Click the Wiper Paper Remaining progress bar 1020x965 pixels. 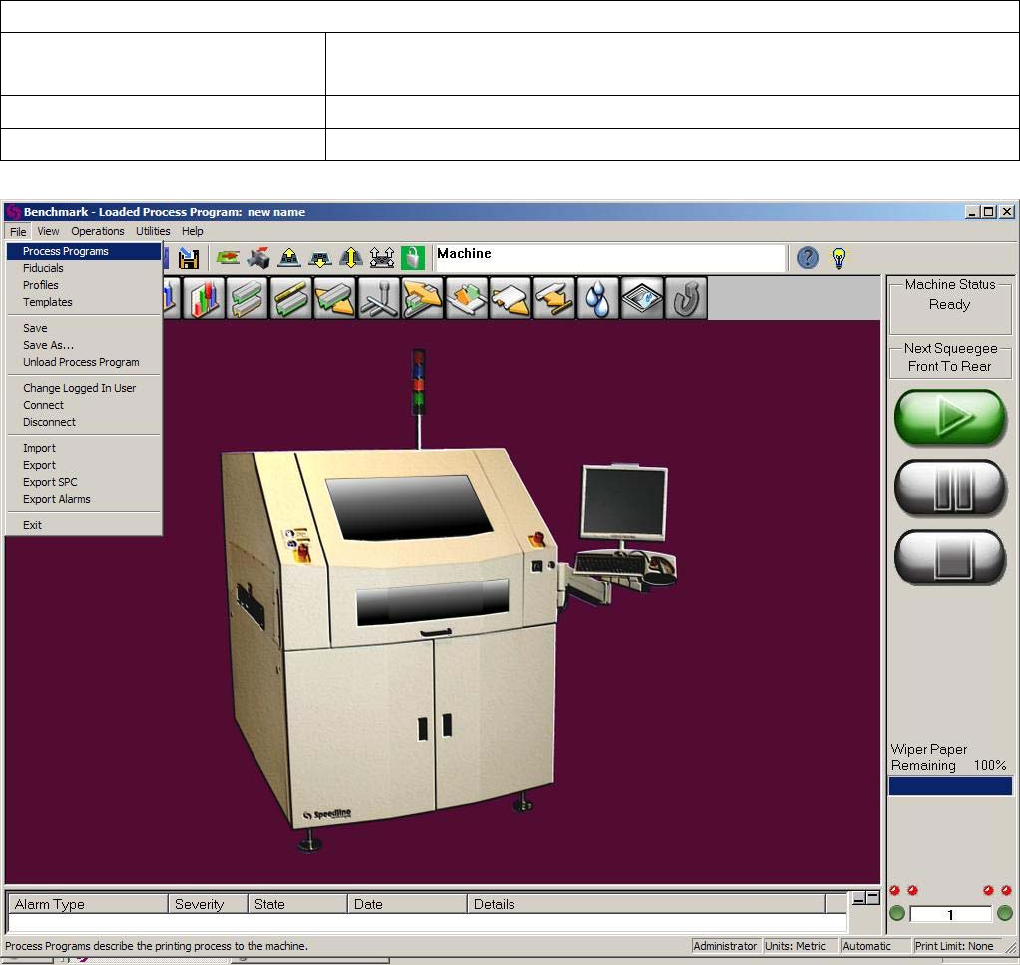[950, 786]
